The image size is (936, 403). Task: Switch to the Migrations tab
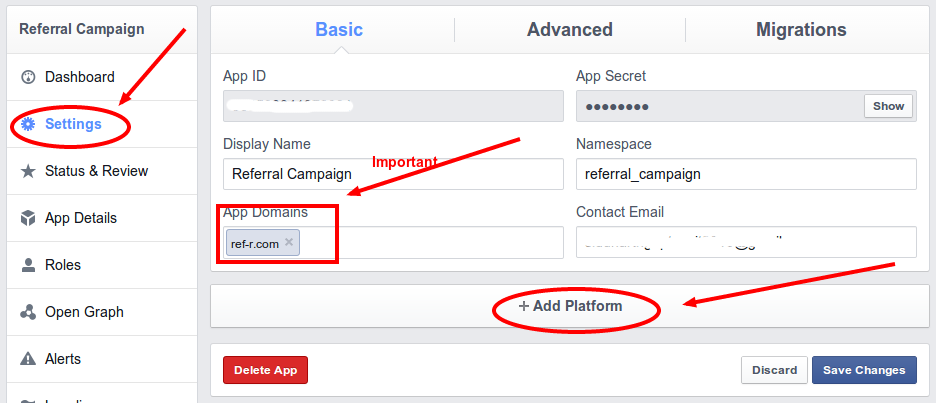(801, 30)
